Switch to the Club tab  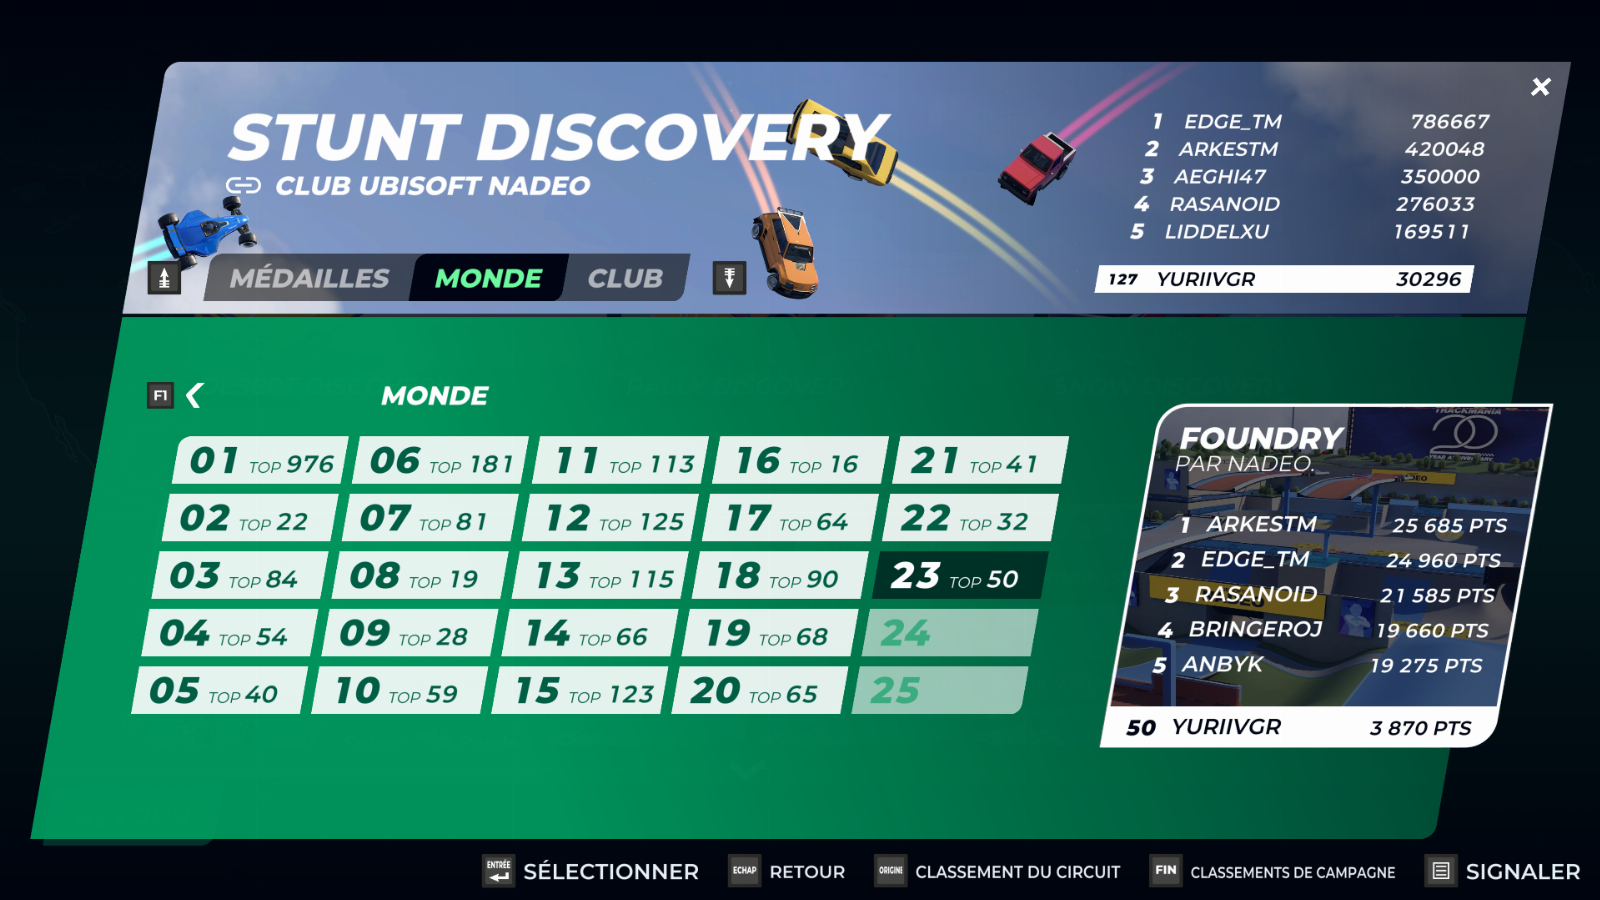point(625,278)
